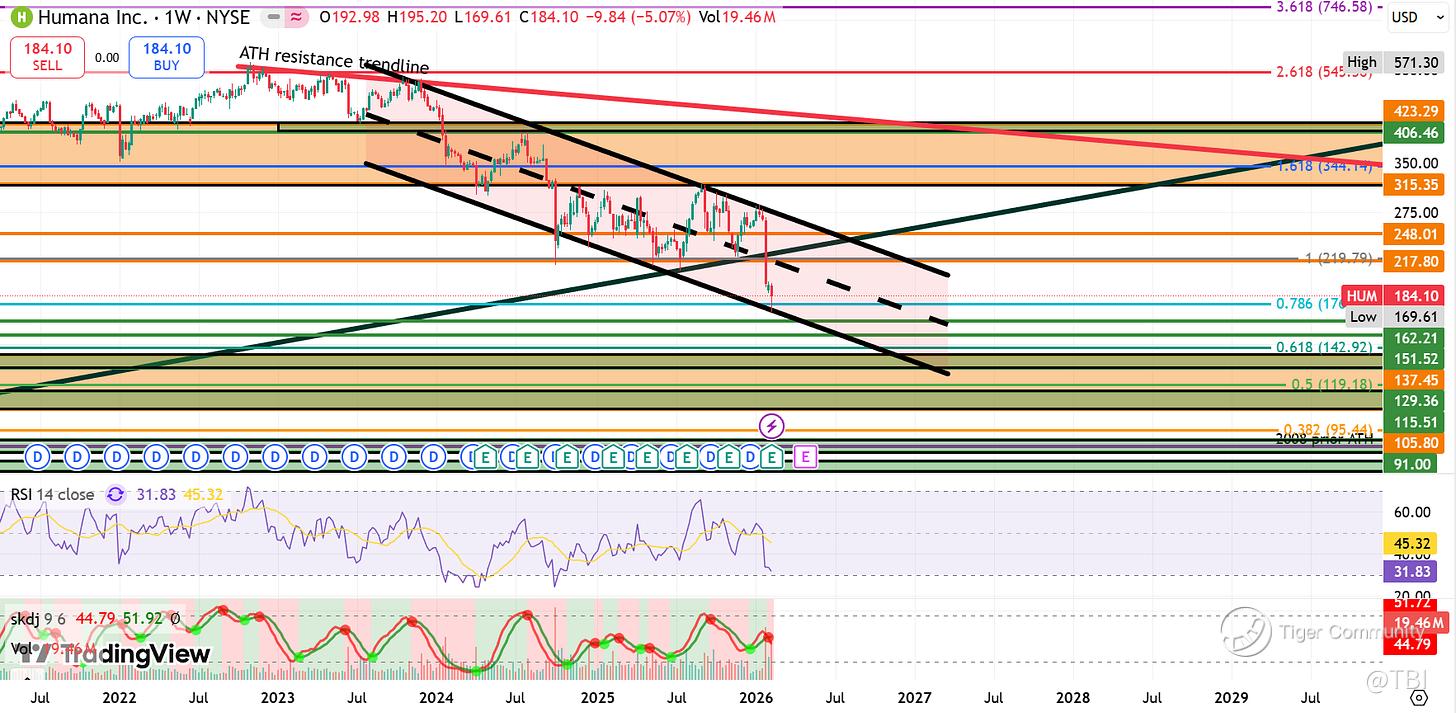
Task: Click the 248.01 orange price scale label
Action: click(x=1414, y=235)
